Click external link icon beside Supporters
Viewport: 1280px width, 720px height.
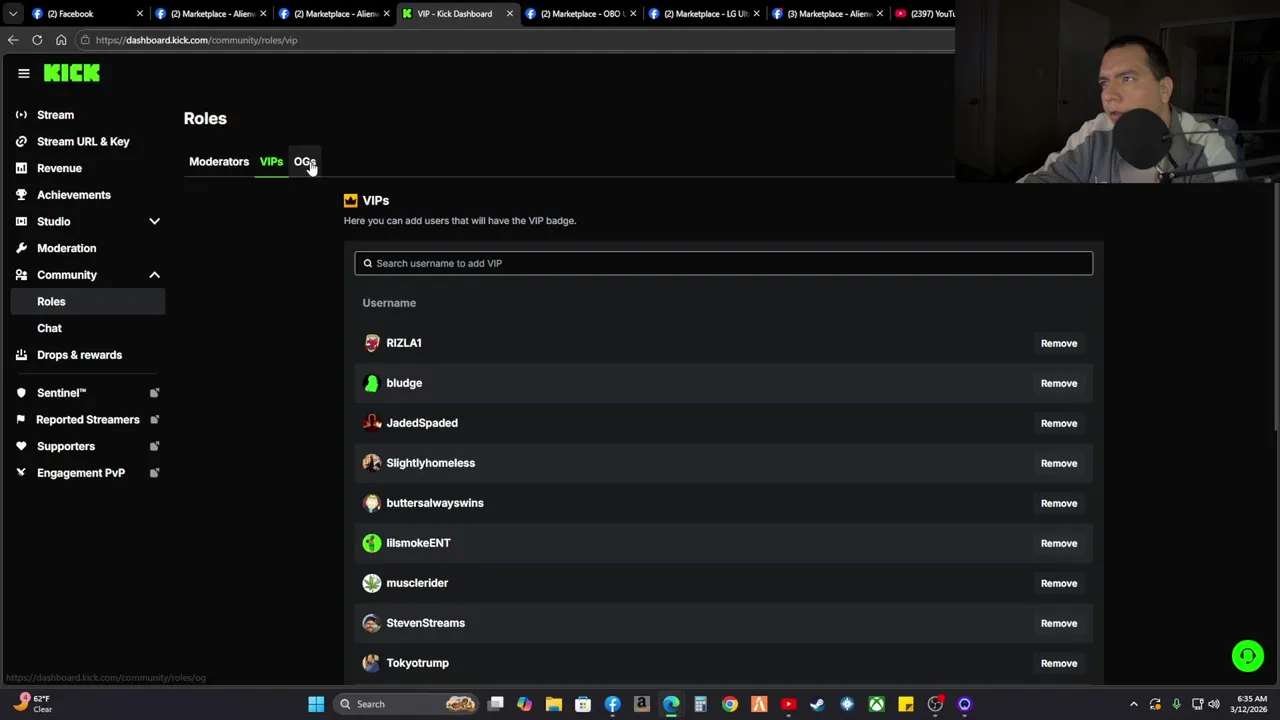pyautogui.click(x=154, y=446)
